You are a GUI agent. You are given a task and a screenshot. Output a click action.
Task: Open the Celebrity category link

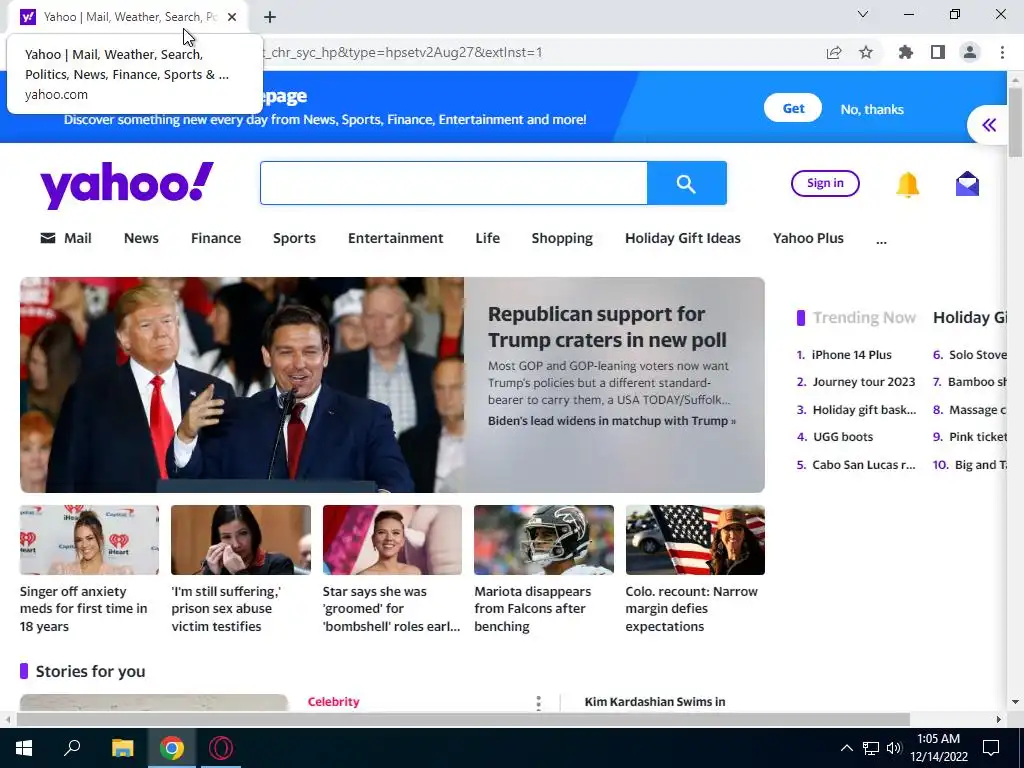tap(333, 701)
